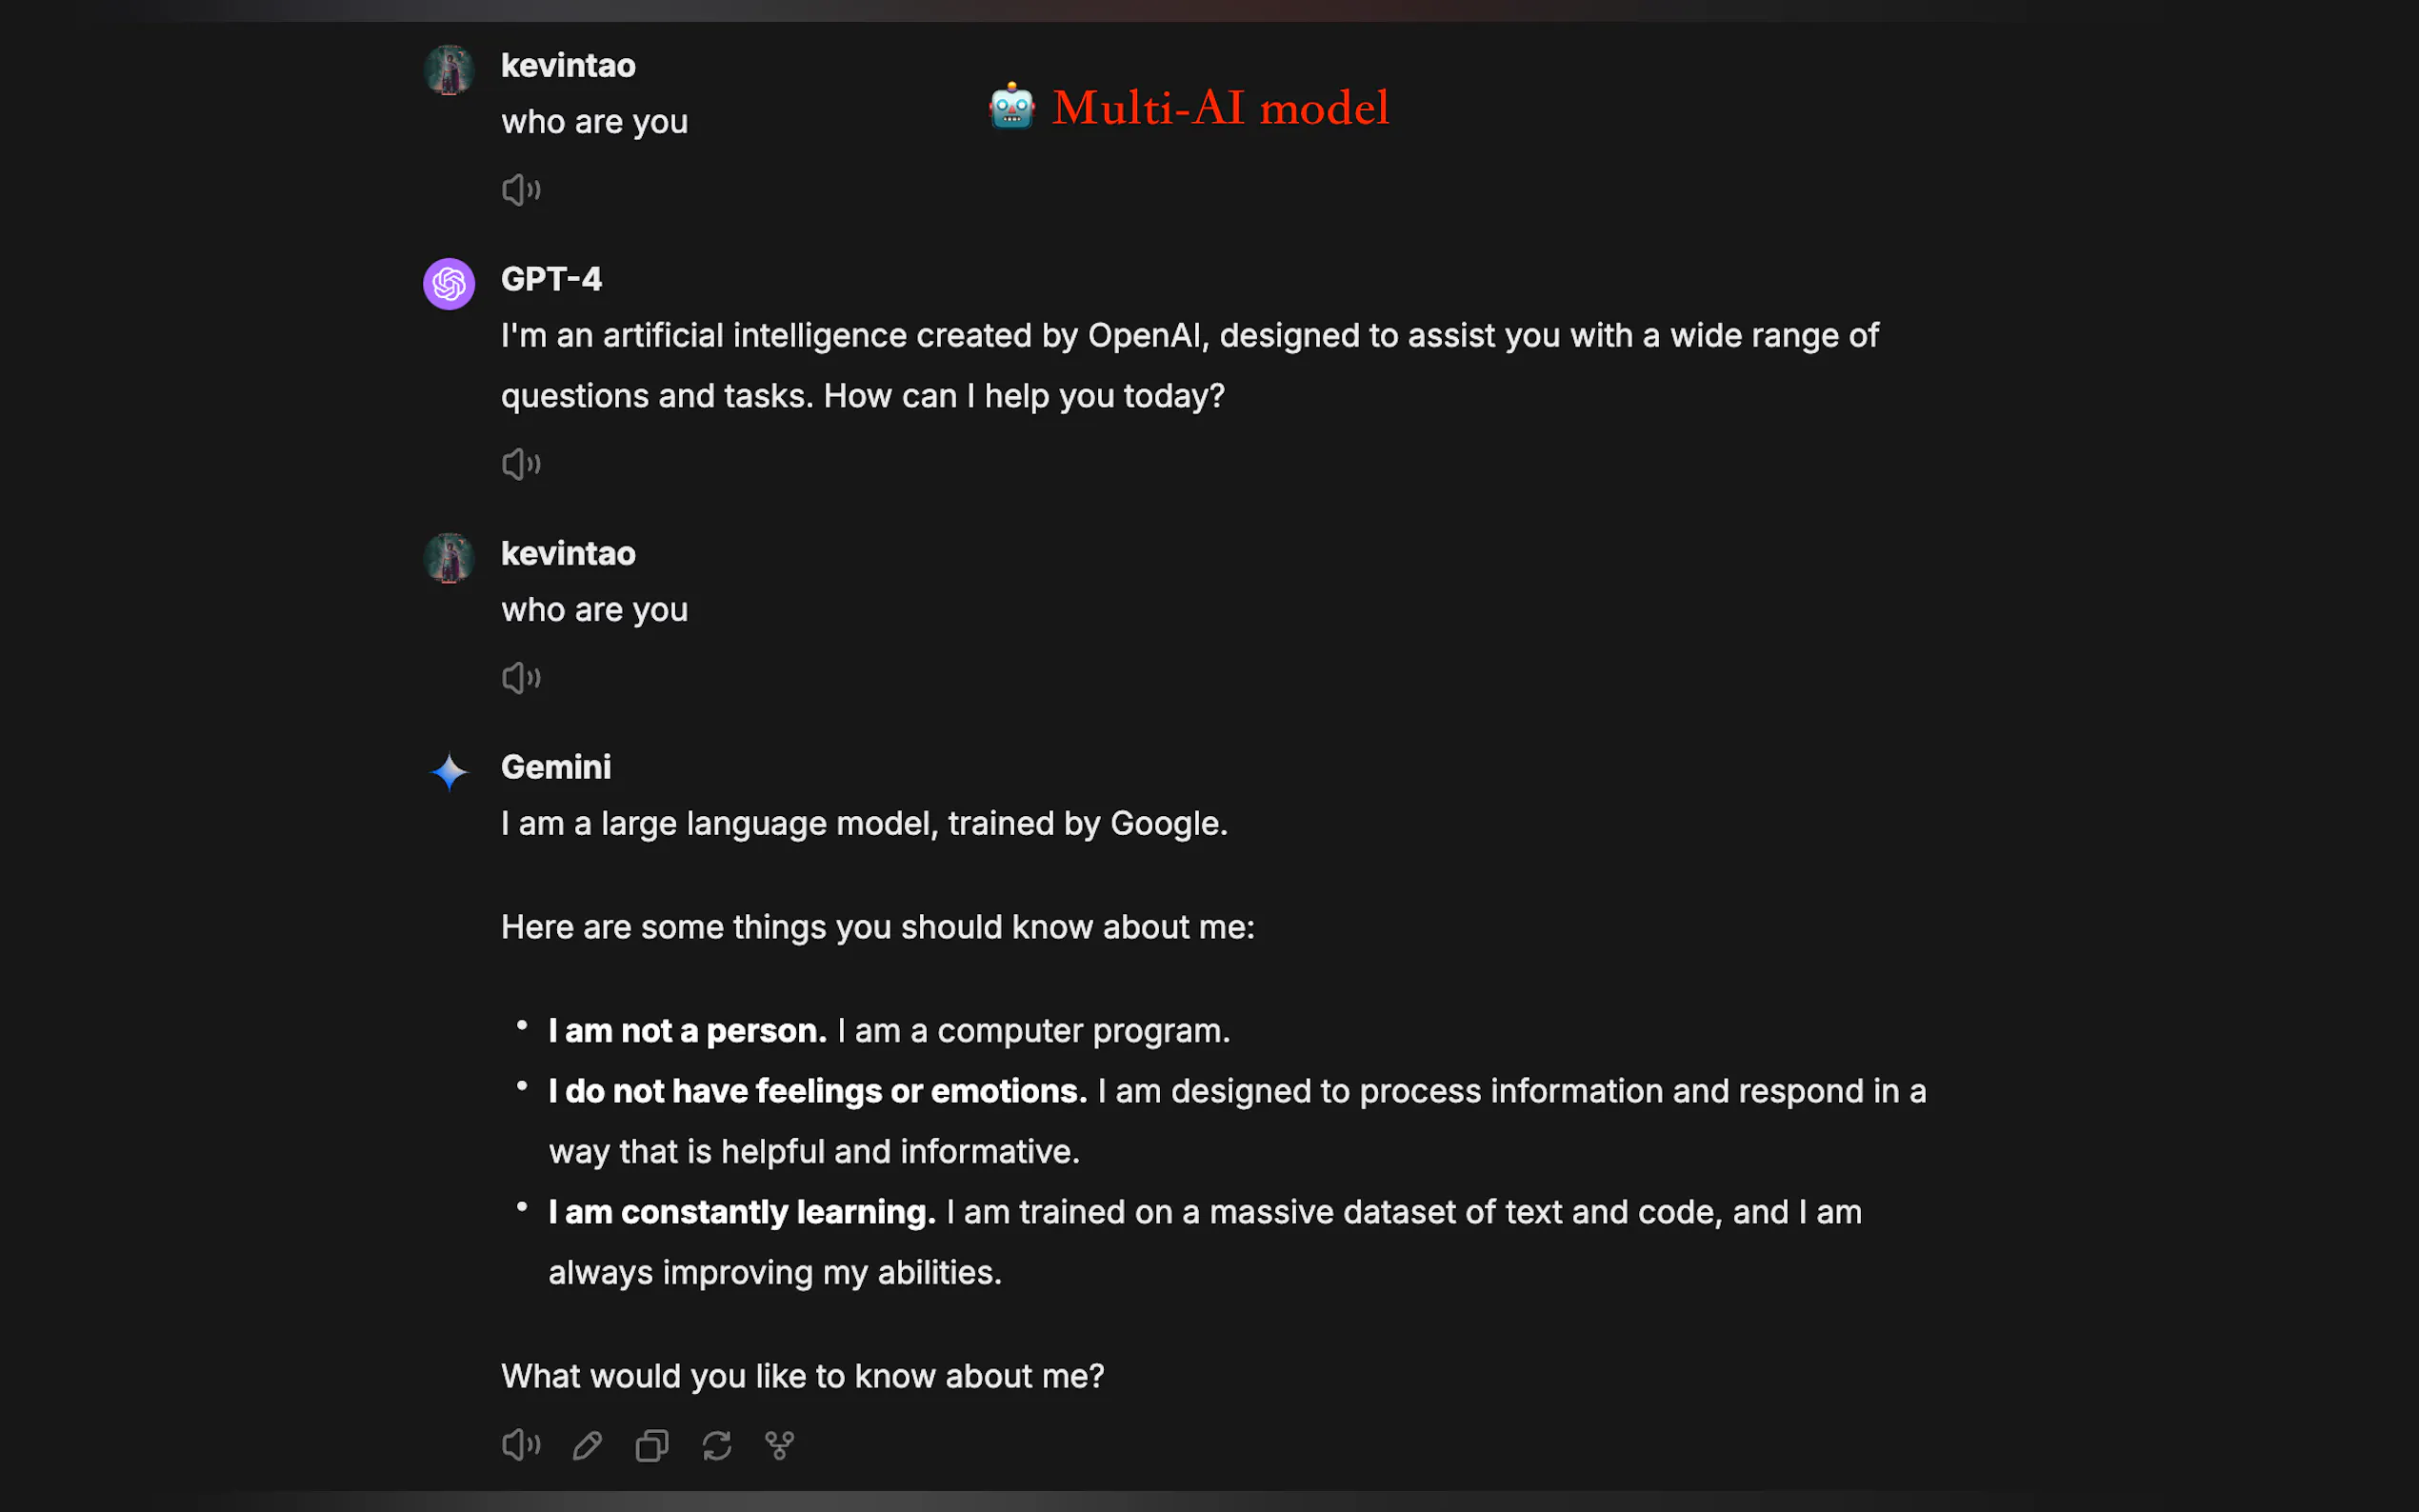Click speaker icon below second kevintao message
Viewport: 2419px width, 1512px height.
coord(521,678)
